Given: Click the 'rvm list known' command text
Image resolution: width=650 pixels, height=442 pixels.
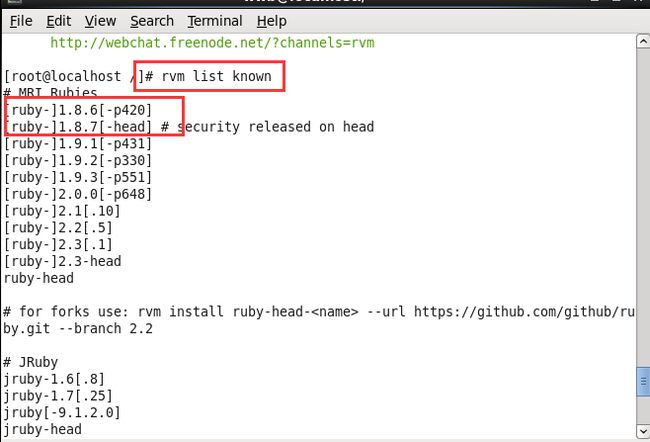Looking at the screenshot, I should click(216, 76).
